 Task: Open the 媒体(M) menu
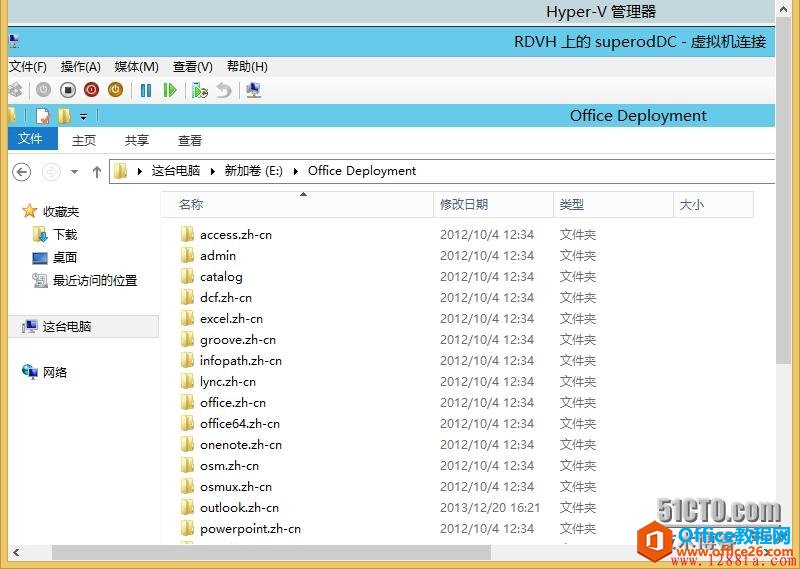137,67
